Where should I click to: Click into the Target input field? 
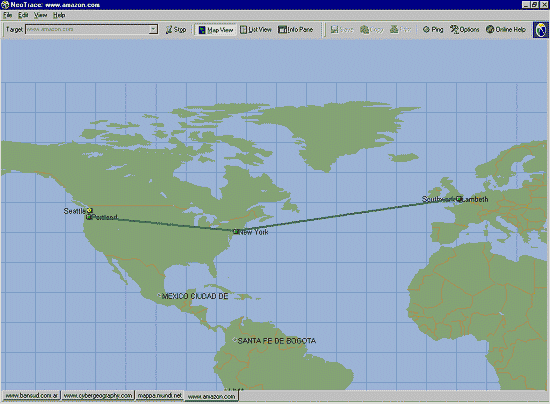coord(87,29)
